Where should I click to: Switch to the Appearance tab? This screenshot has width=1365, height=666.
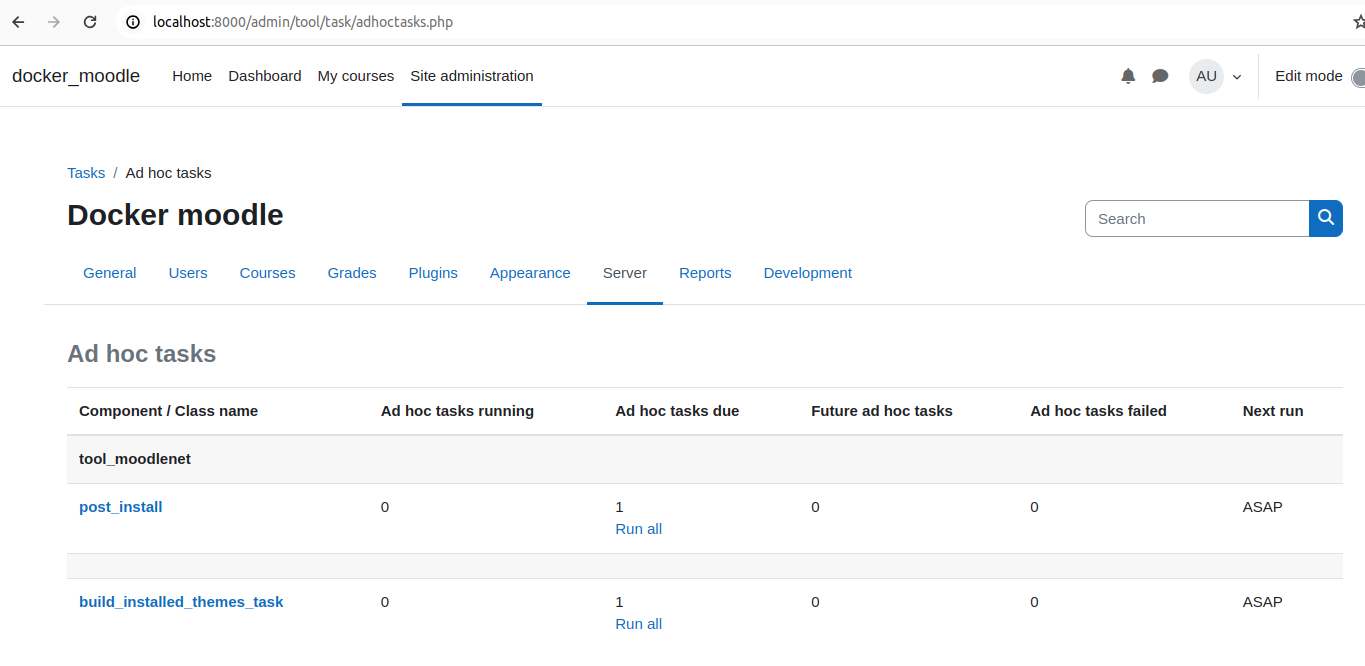click(530, 273)
